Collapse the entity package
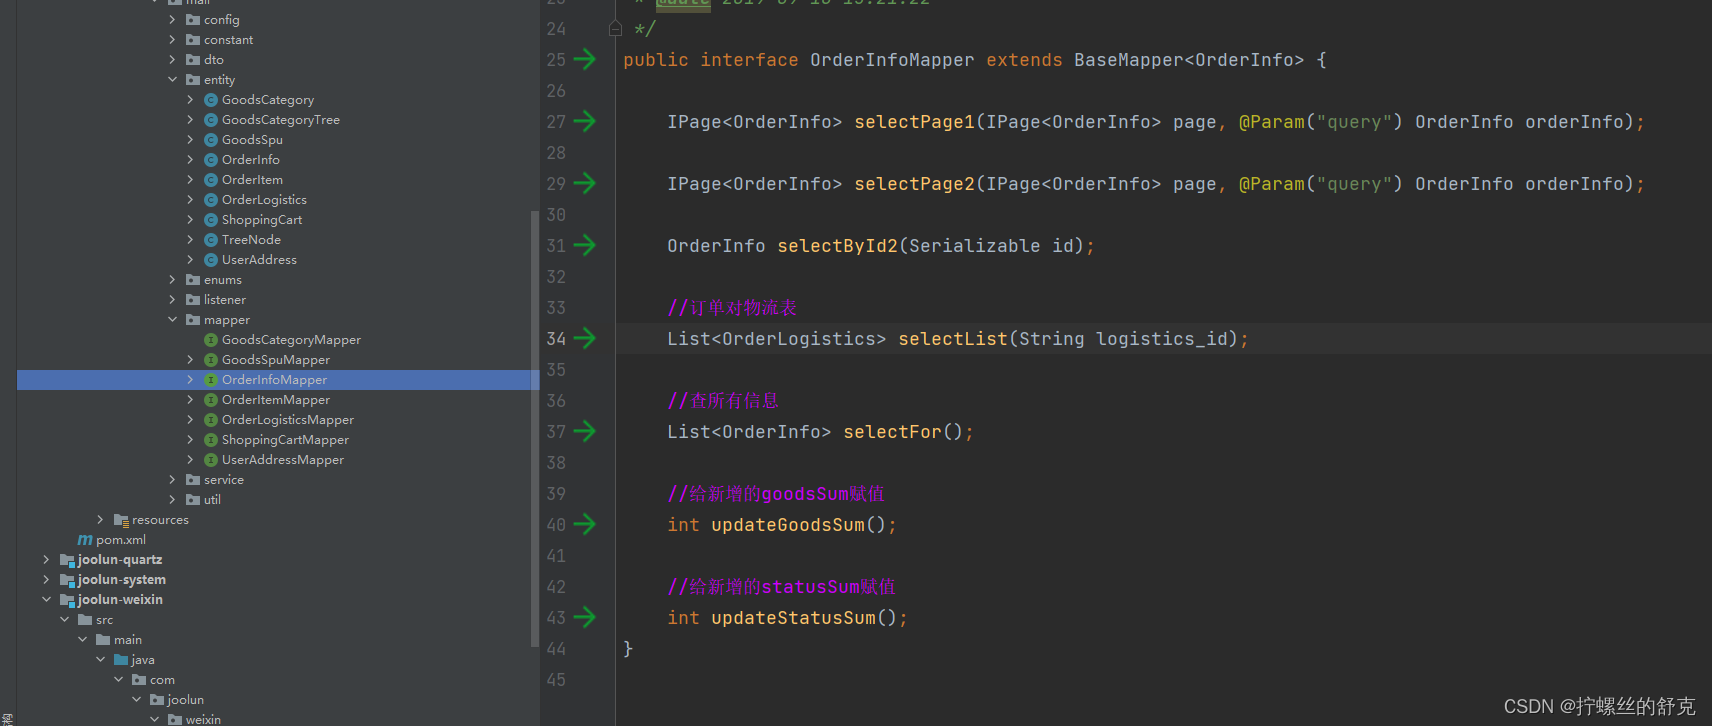Screen dimensions: 1712x726 tap(172, 80)
